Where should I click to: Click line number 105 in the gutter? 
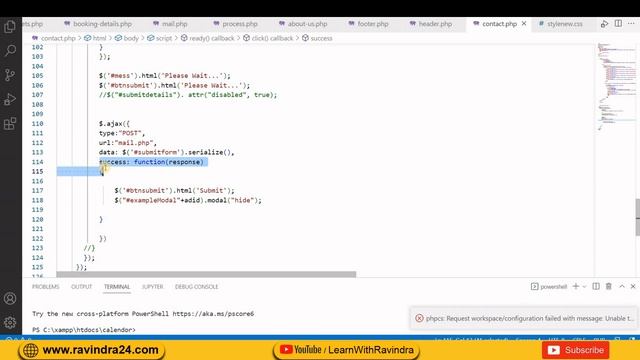pos(37,76)
